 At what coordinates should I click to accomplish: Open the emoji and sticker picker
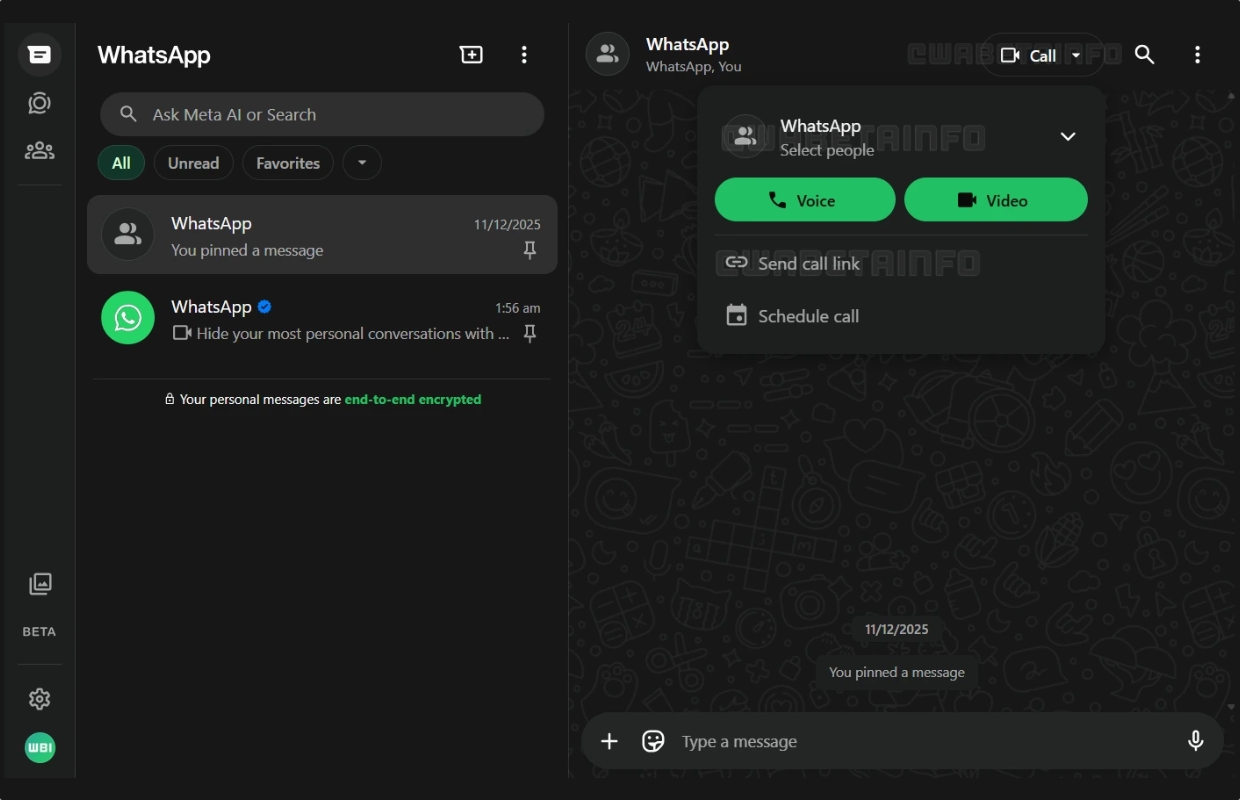coord(653,741)
